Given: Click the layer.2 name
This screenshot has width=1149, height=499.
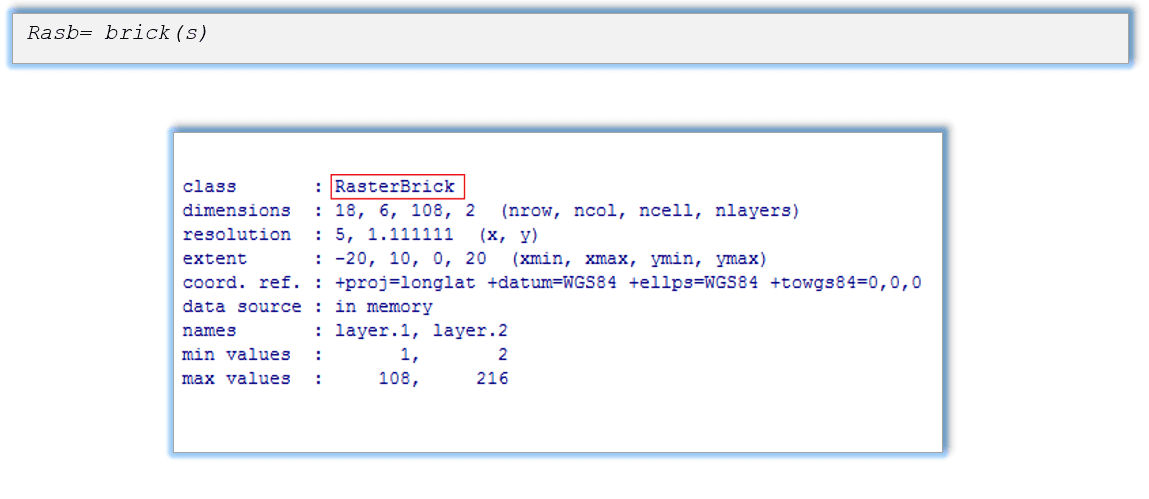Looking at the screenshot, I should click(x=459, y=330).
